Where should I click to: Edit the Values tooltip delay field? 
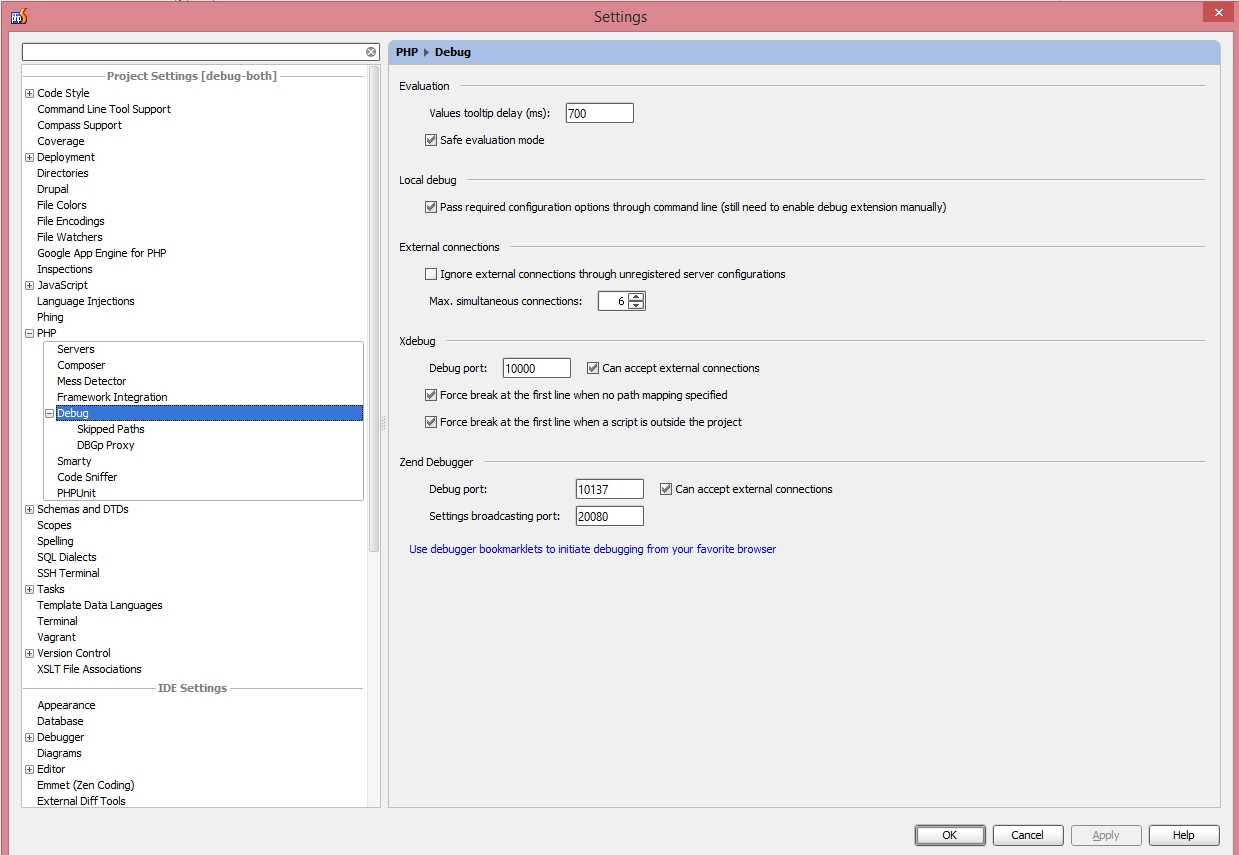coord(599,113)
